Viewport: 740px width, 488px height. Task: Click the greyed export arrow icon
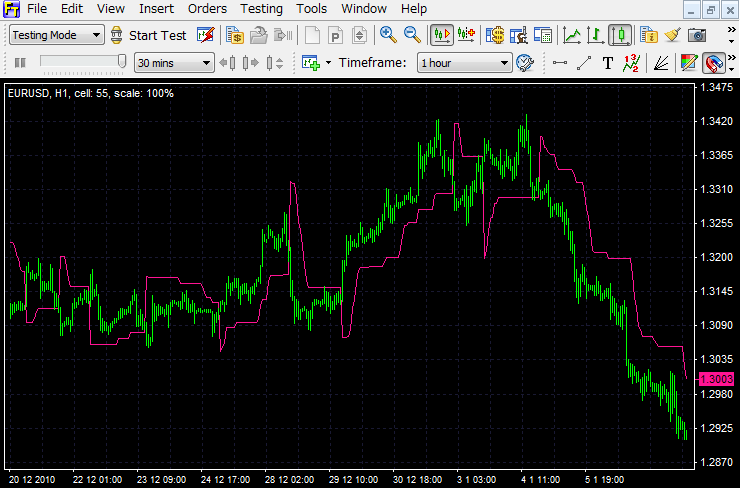click(283, 35)
